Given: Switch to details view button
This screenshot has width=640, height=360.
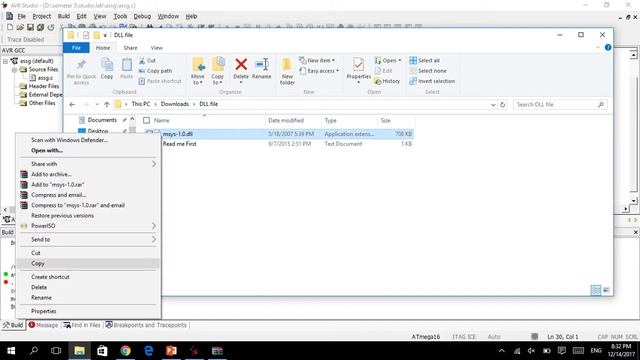Looking at the screenshot, I should click(596, 290).
